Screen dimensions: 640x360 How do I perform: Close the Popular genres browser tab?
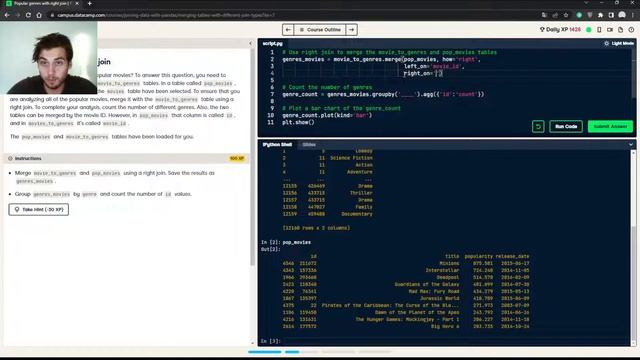coord(77,3)
